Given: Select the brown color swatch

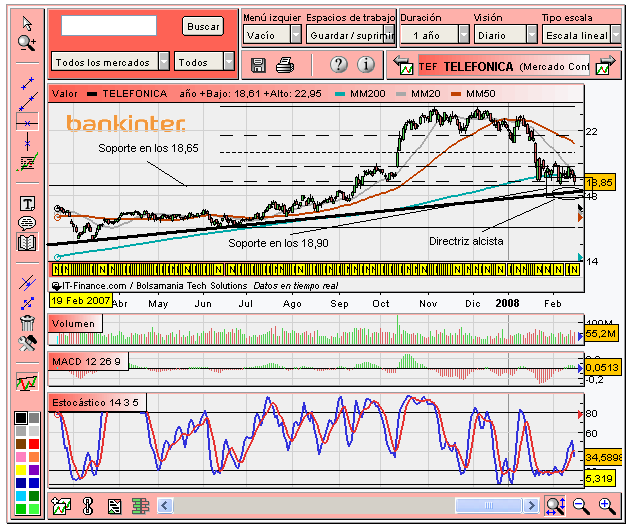Looking at the screenshot, I should (x=21, y=444).
